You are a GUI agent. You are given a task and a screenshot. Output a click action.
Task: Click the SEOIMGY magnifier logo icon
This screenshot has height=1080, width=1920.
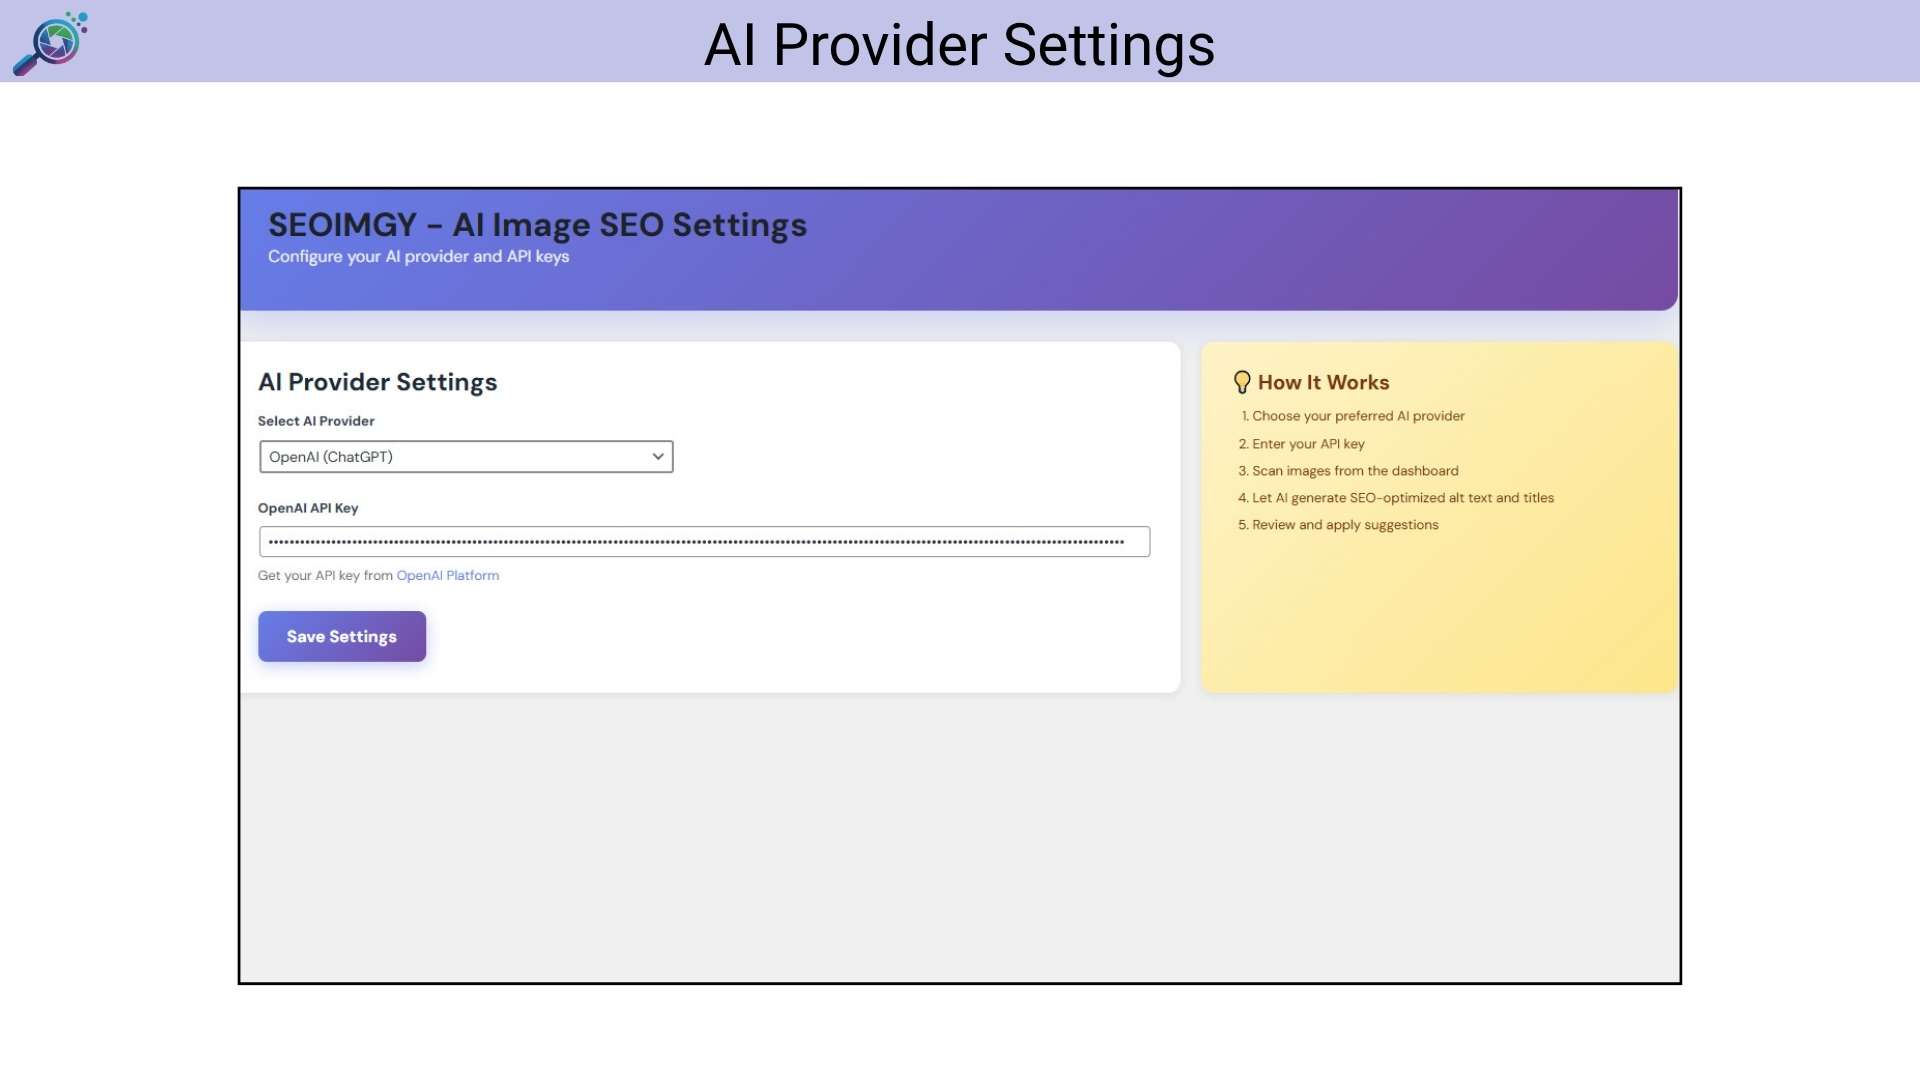(x=50, y=43)
